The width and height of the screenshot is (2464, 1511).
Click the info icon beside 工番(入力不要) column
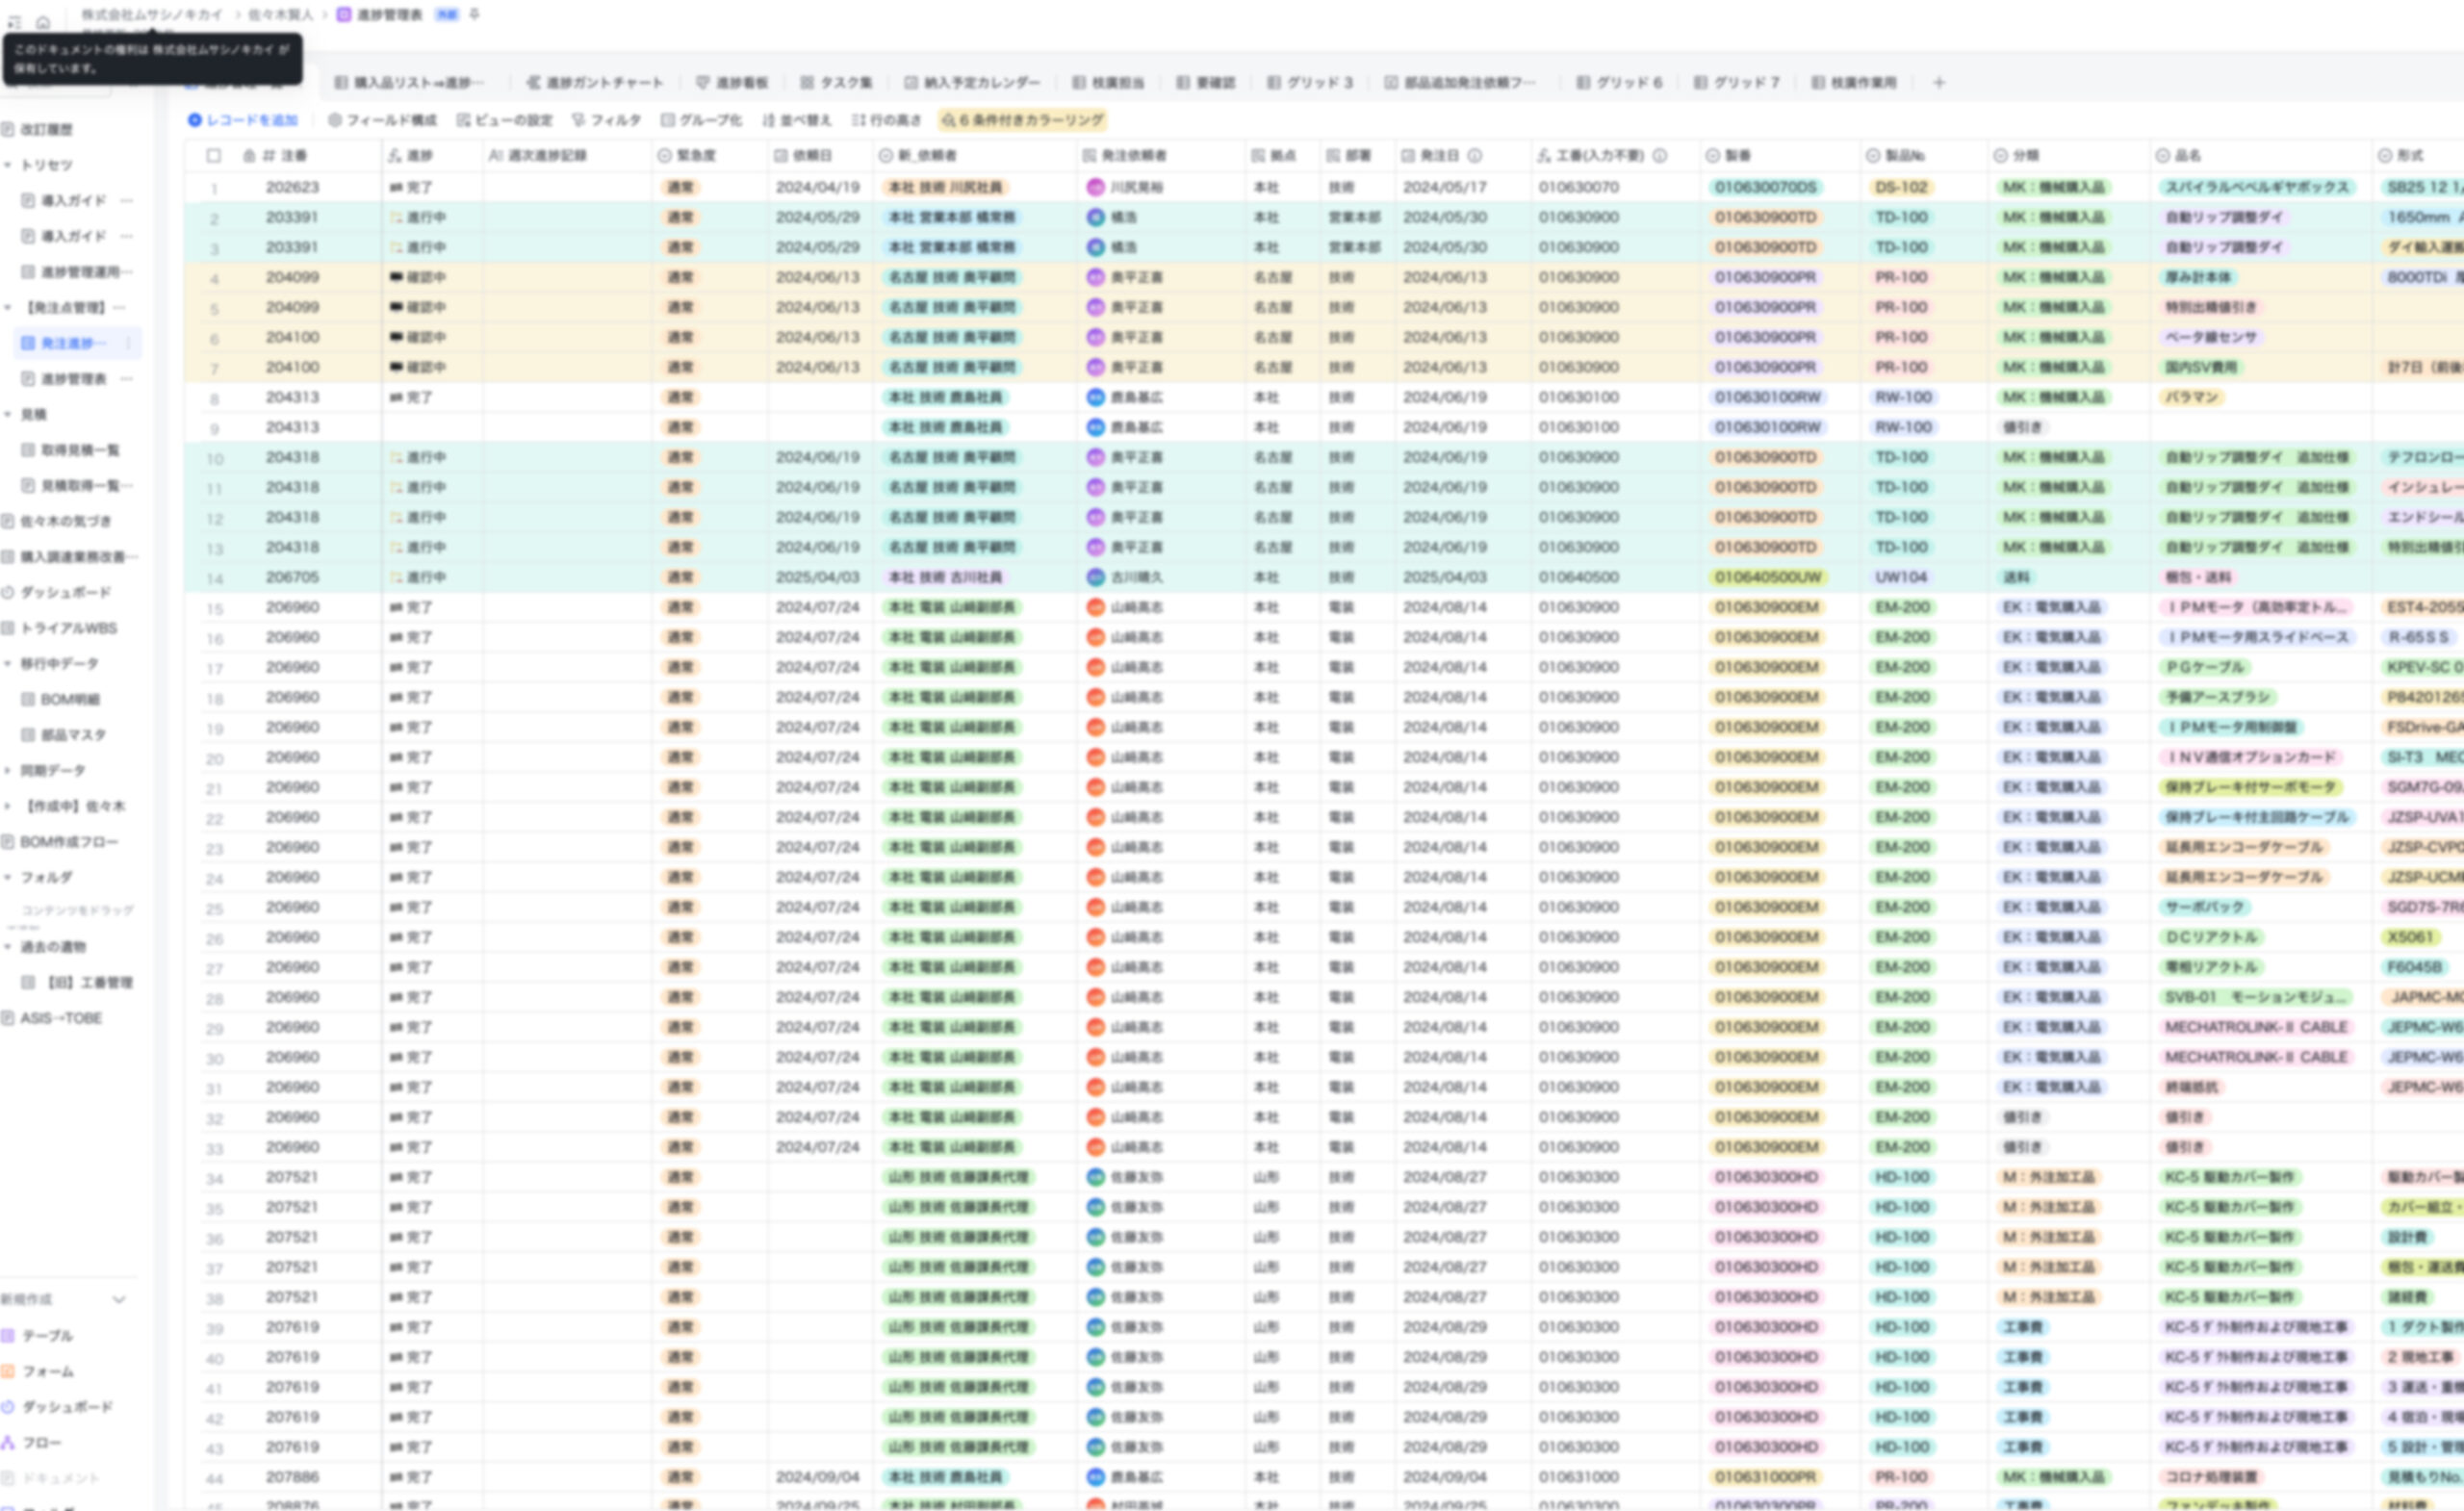pyautogui.click(x=1660, y=156)
